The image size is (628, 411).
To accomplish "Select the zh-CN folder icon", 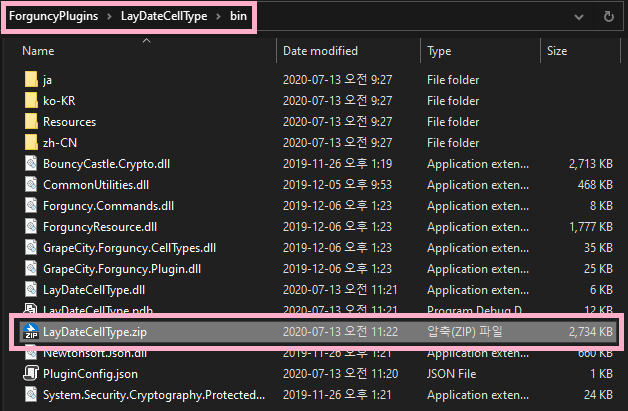I will point(30,143).
